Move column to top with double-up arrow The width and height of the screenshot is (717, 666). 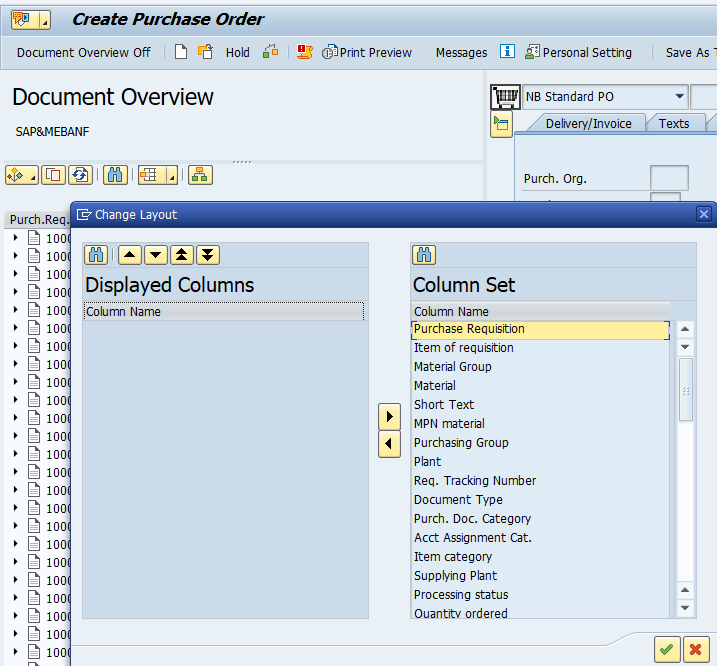tap(182, 255)
